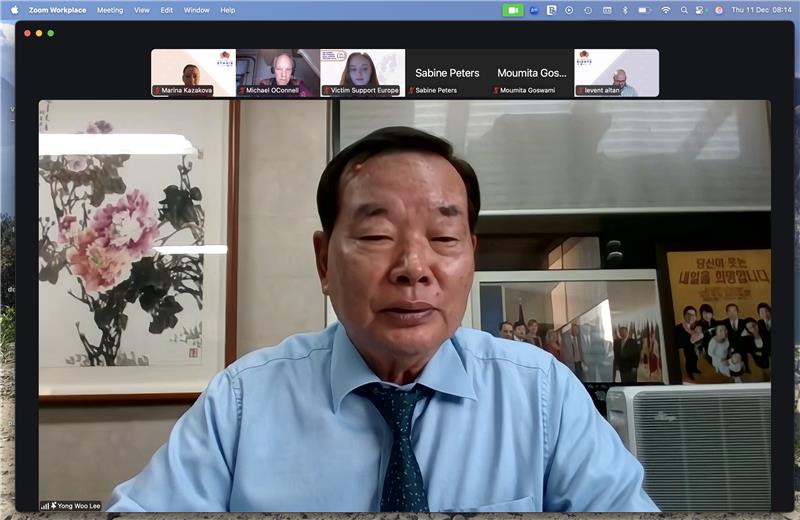
Task: Click the date and time in menu bar
Action: tap(761, 10)
